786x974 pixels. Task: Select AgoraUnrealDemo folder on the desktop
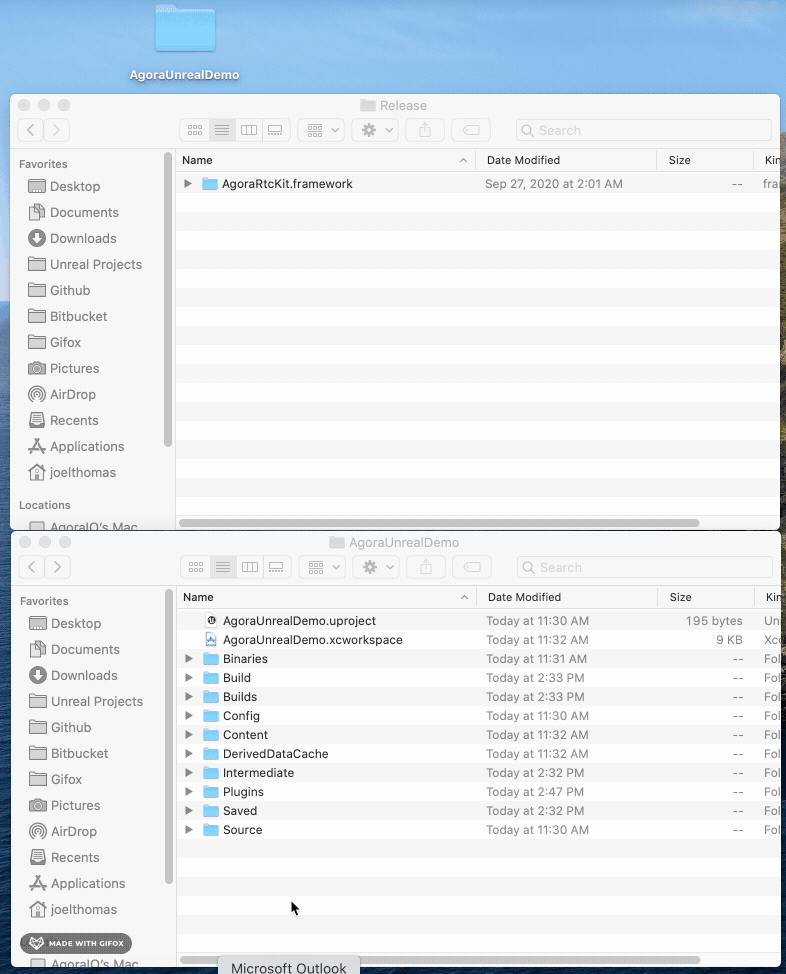click(x=185, y=42)
